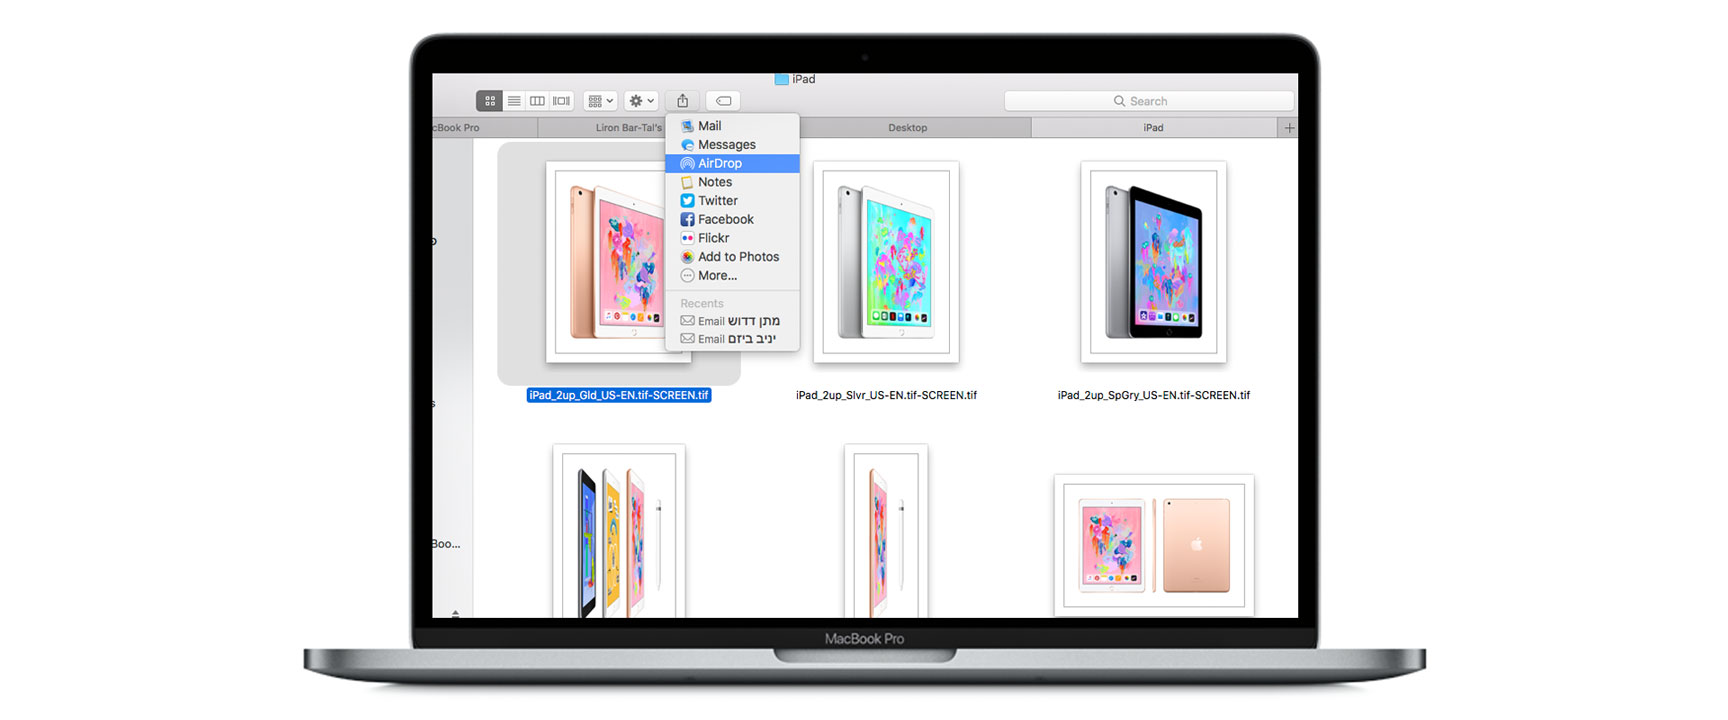The image size is (1728, 720).
Task: Switch Finder to Cover Flow view
Action: coord(562,101)
